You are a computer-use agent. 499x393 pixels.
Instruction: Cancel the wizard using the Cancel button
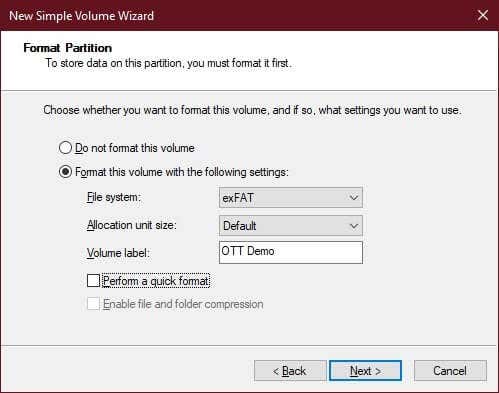(450, 371)
